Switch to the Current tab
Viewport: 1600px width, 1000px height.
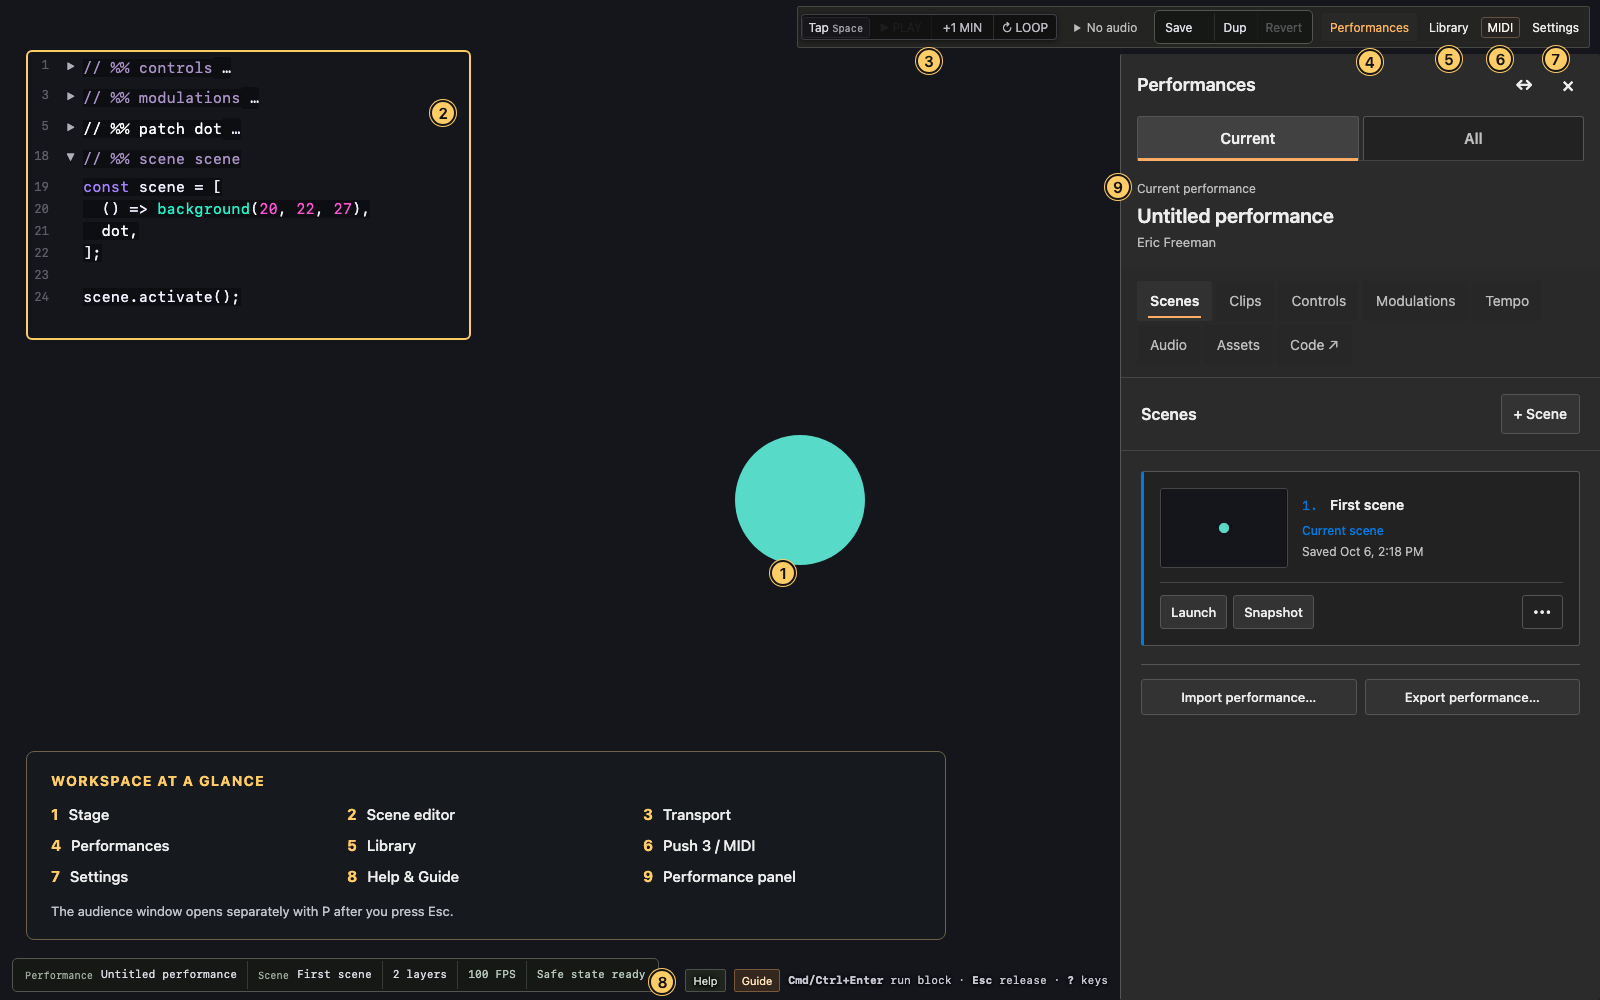click(x=1247, y=139)
